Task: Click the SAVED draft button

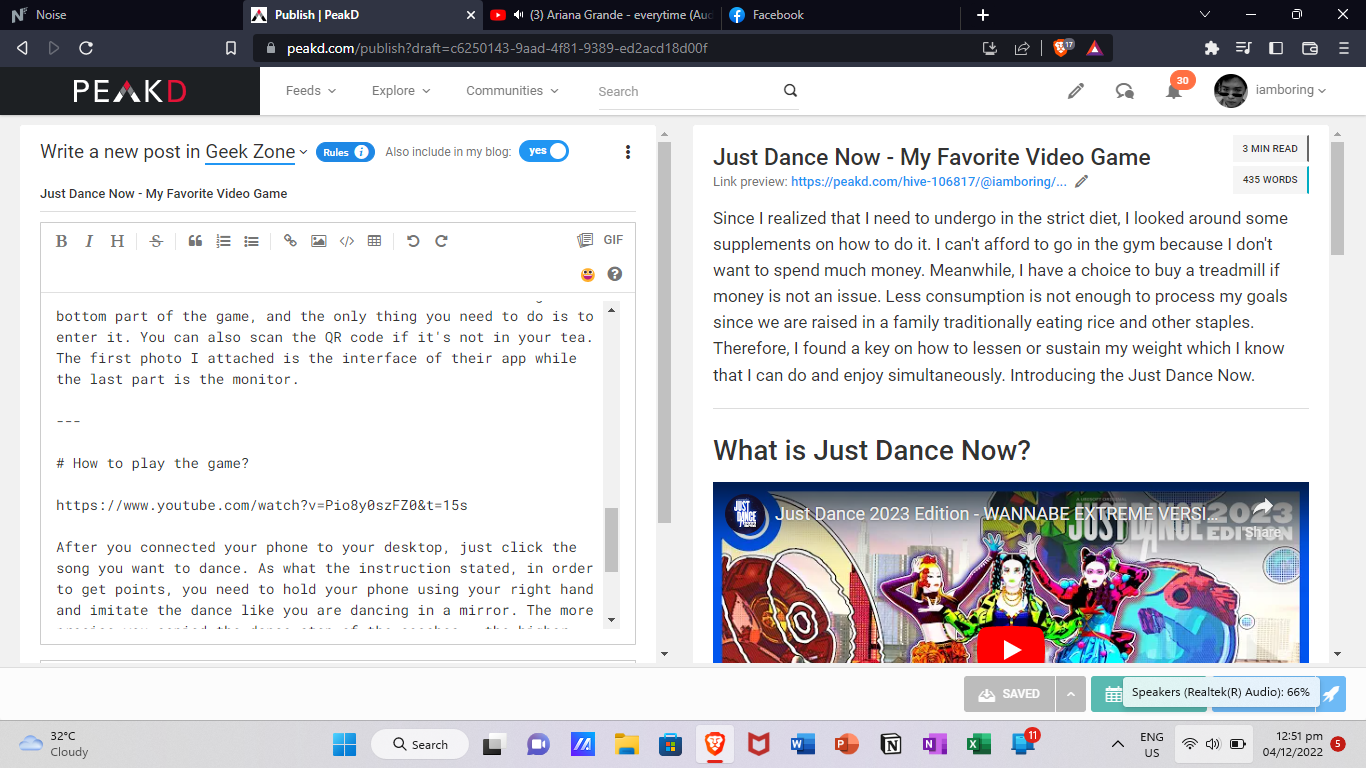Action: point(1011,694)
